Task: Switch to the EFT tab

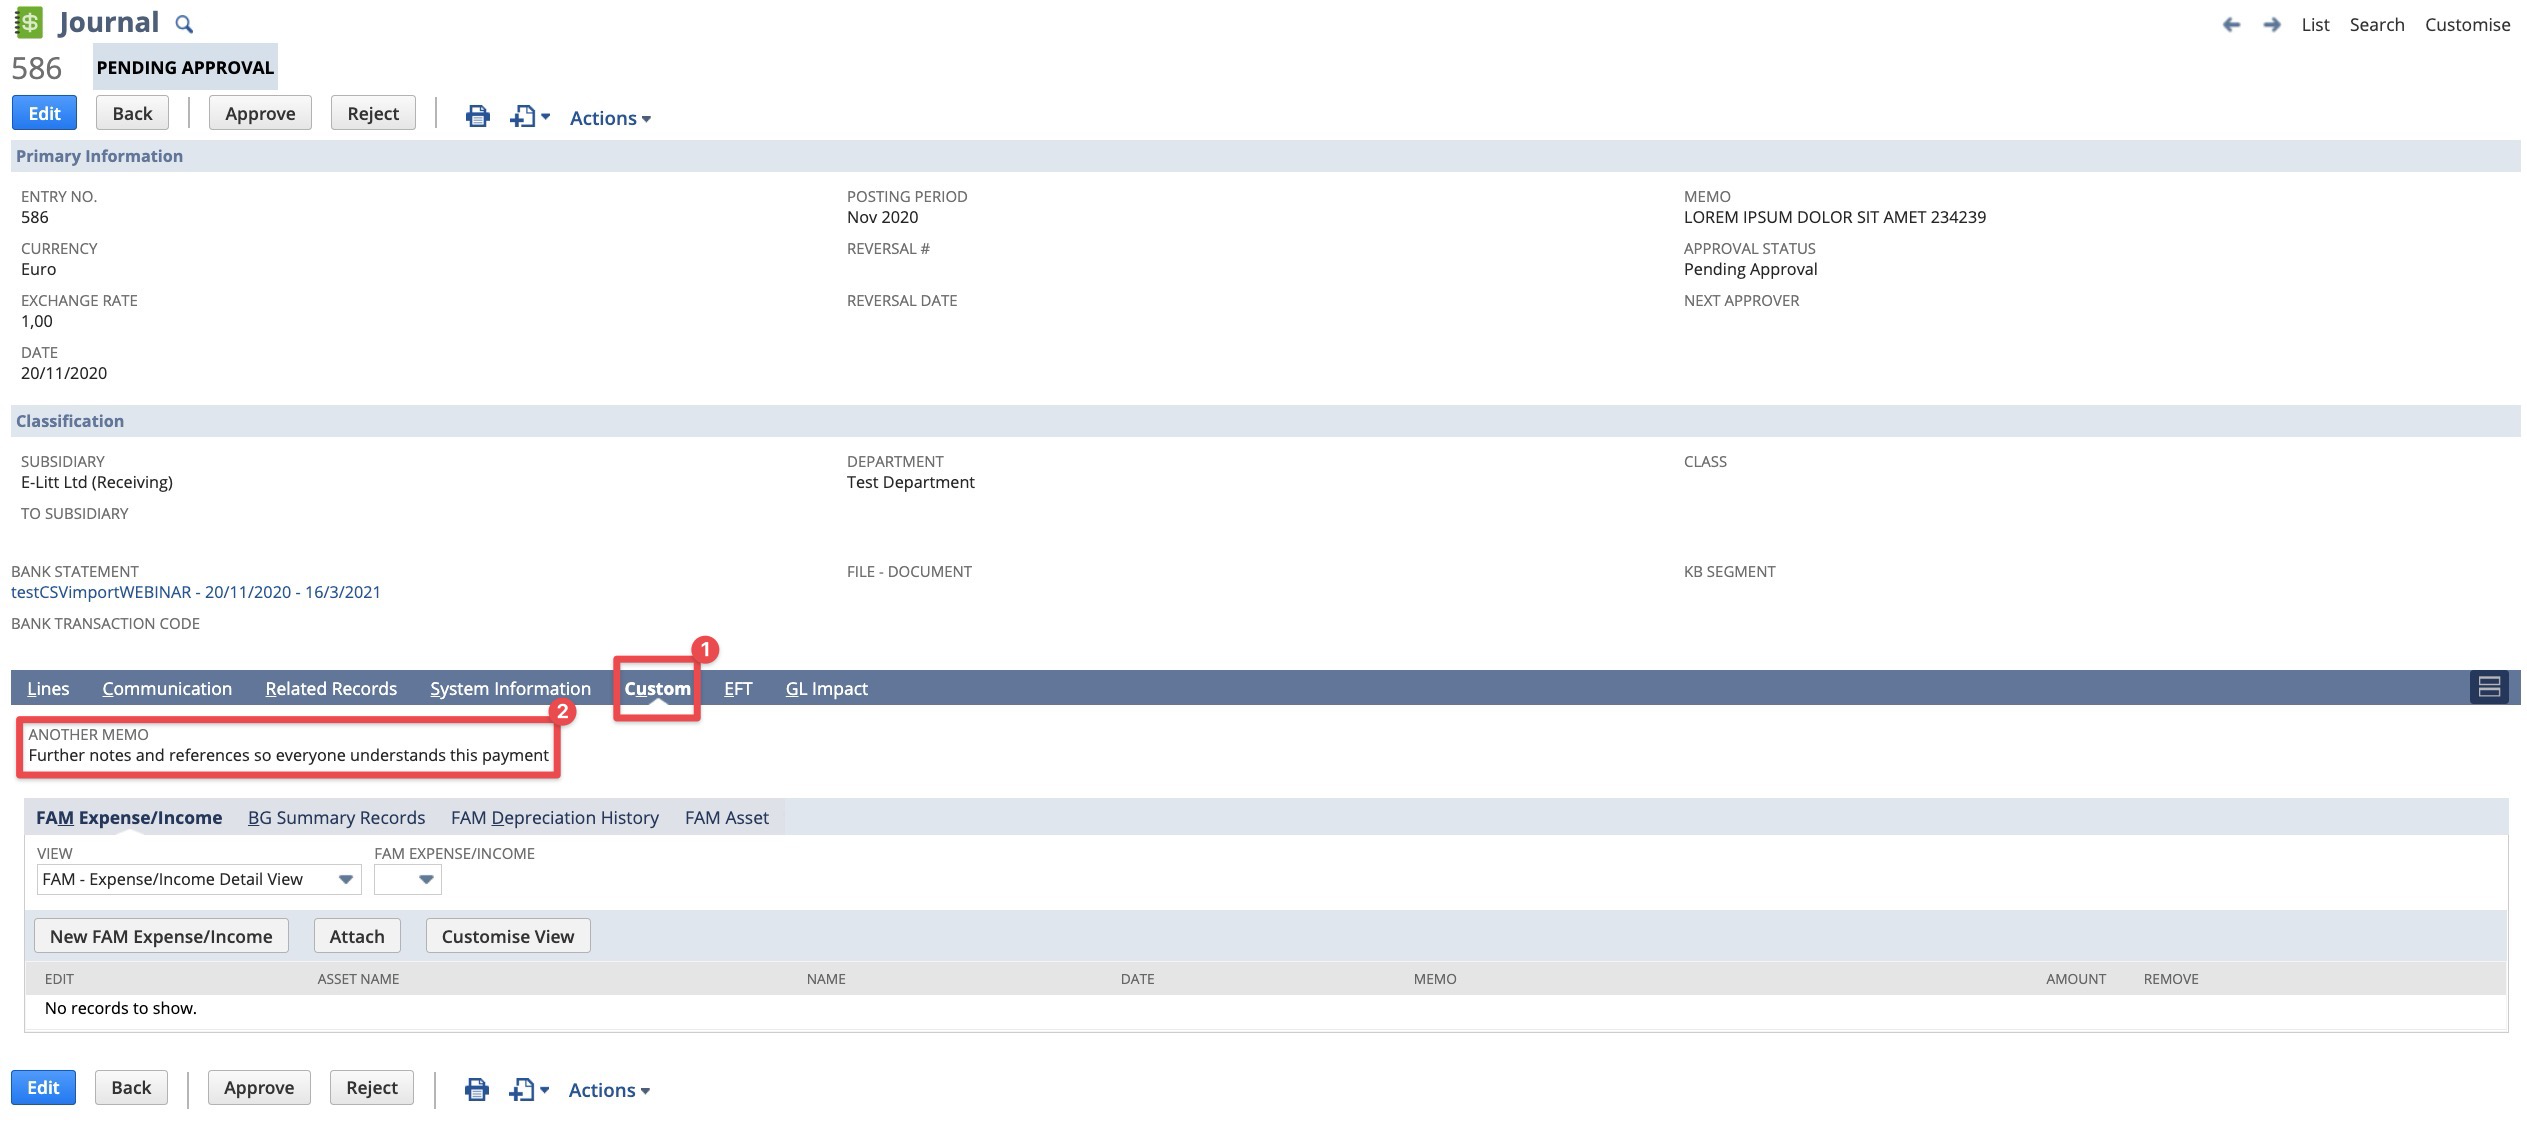Action: pos(738,688)
